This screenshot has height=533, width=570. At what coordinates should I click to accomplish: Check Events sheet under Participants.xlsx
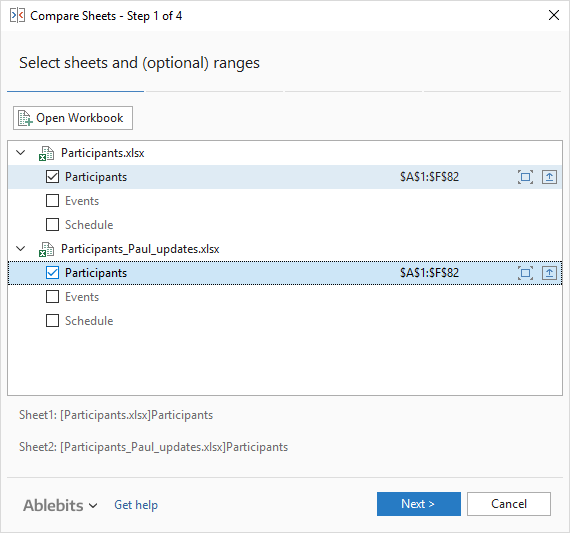pos(52,201)
